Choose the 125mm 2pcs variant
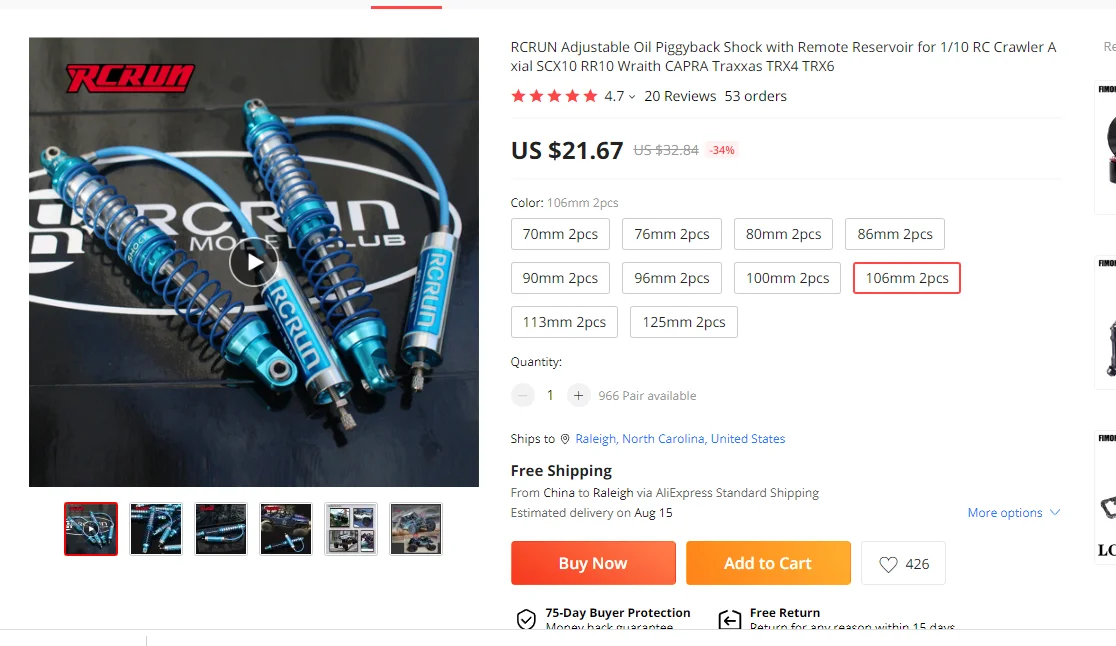Viewport: 1116px width, 646px height. click(684, 322)
